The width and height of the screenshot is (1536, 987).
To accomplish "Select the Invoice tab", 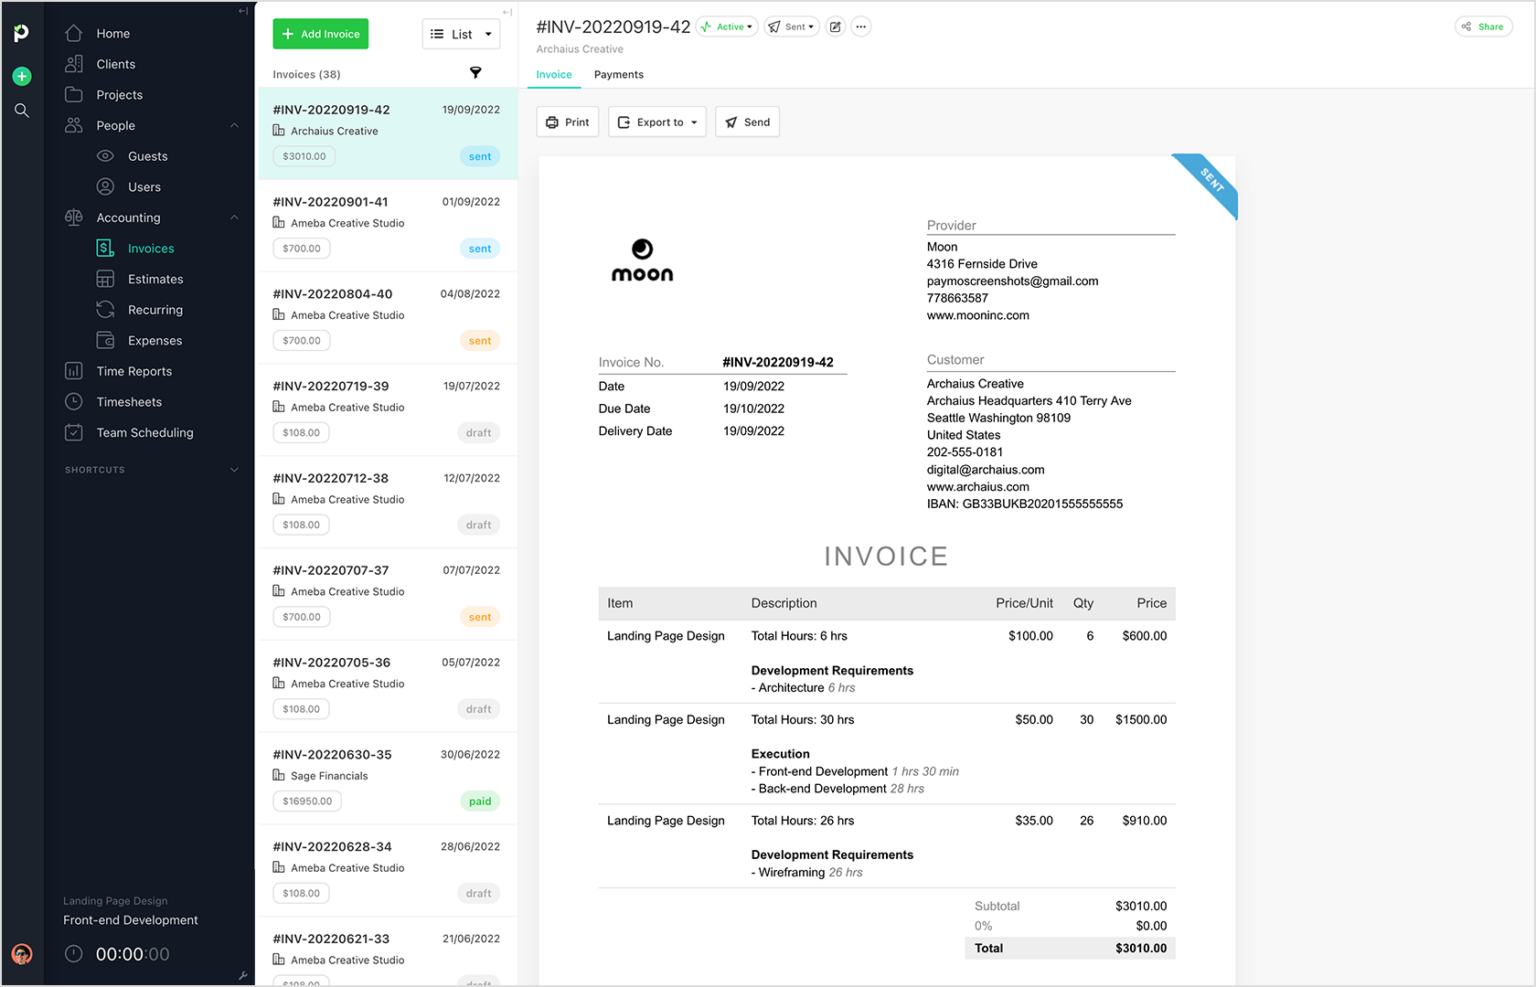I will click(x=554, y=74).
